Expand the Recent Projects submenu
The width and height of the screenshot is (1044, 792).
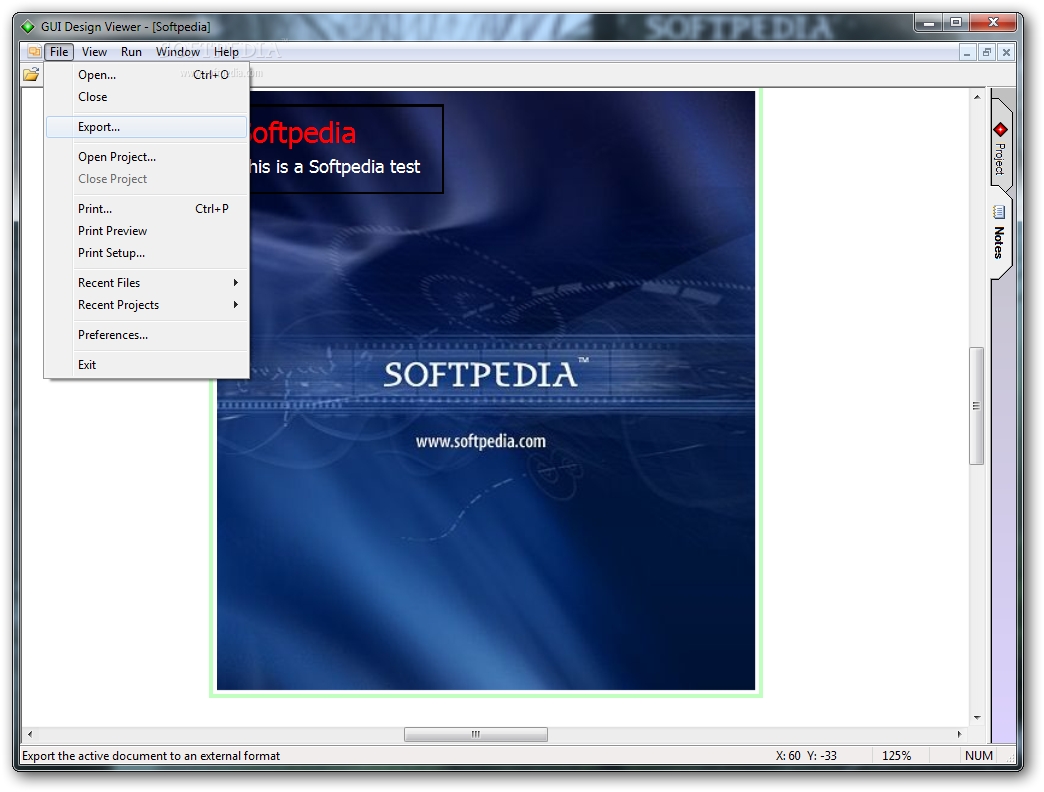[146, 304]
